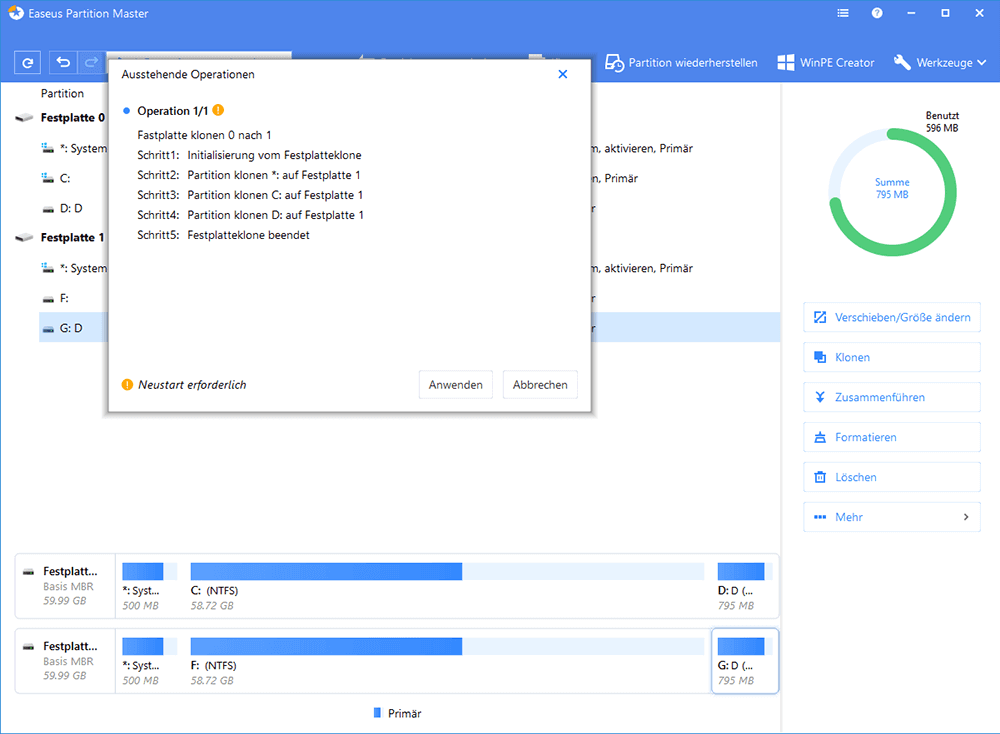This screenshot has width=1000, height=734.
Task: Click the Anwenden button
Action: click(x=455, y=385)
